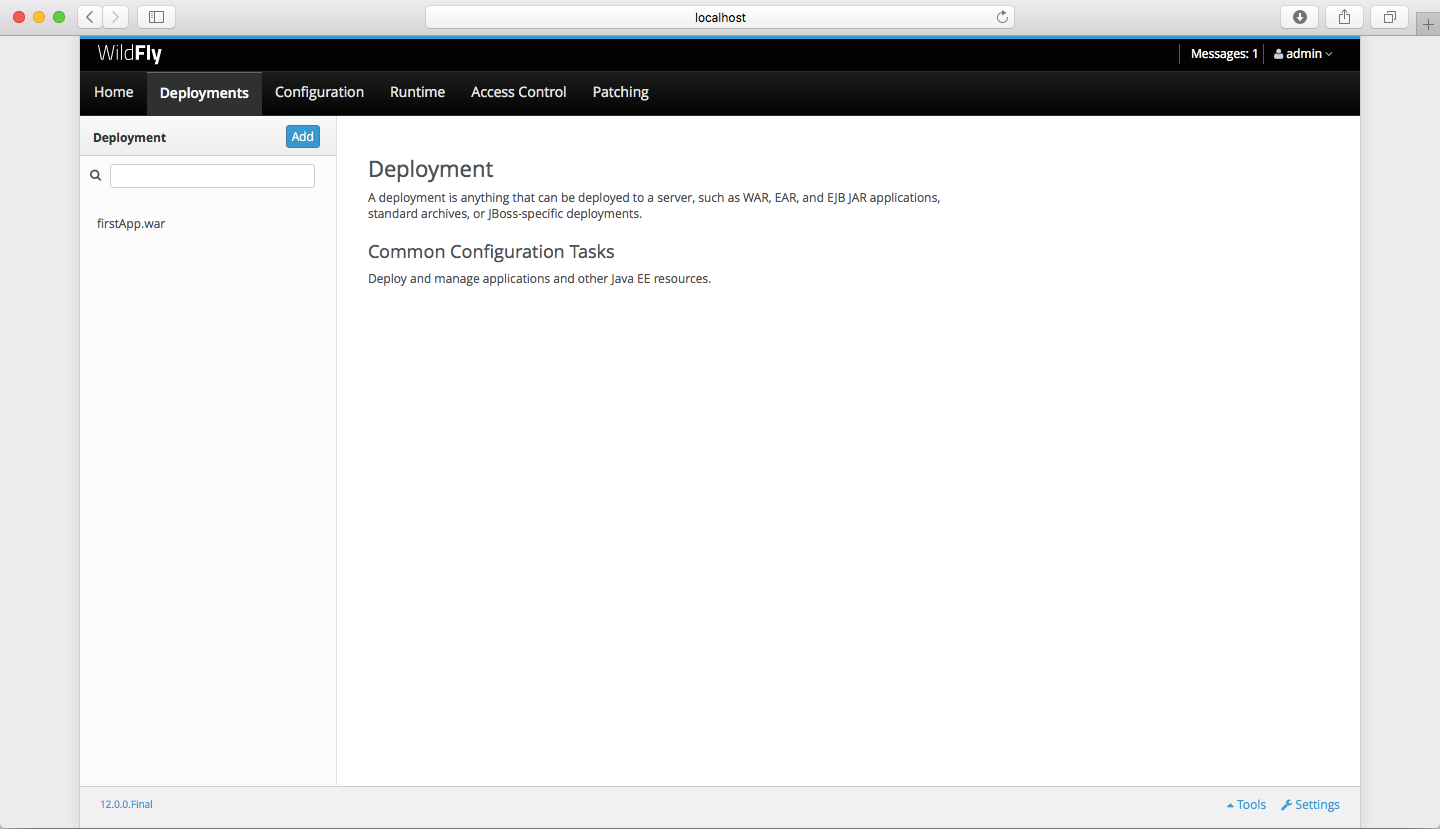Click the WildFly logo
The image size is (1440, 829).
click(x=130, y=54)
